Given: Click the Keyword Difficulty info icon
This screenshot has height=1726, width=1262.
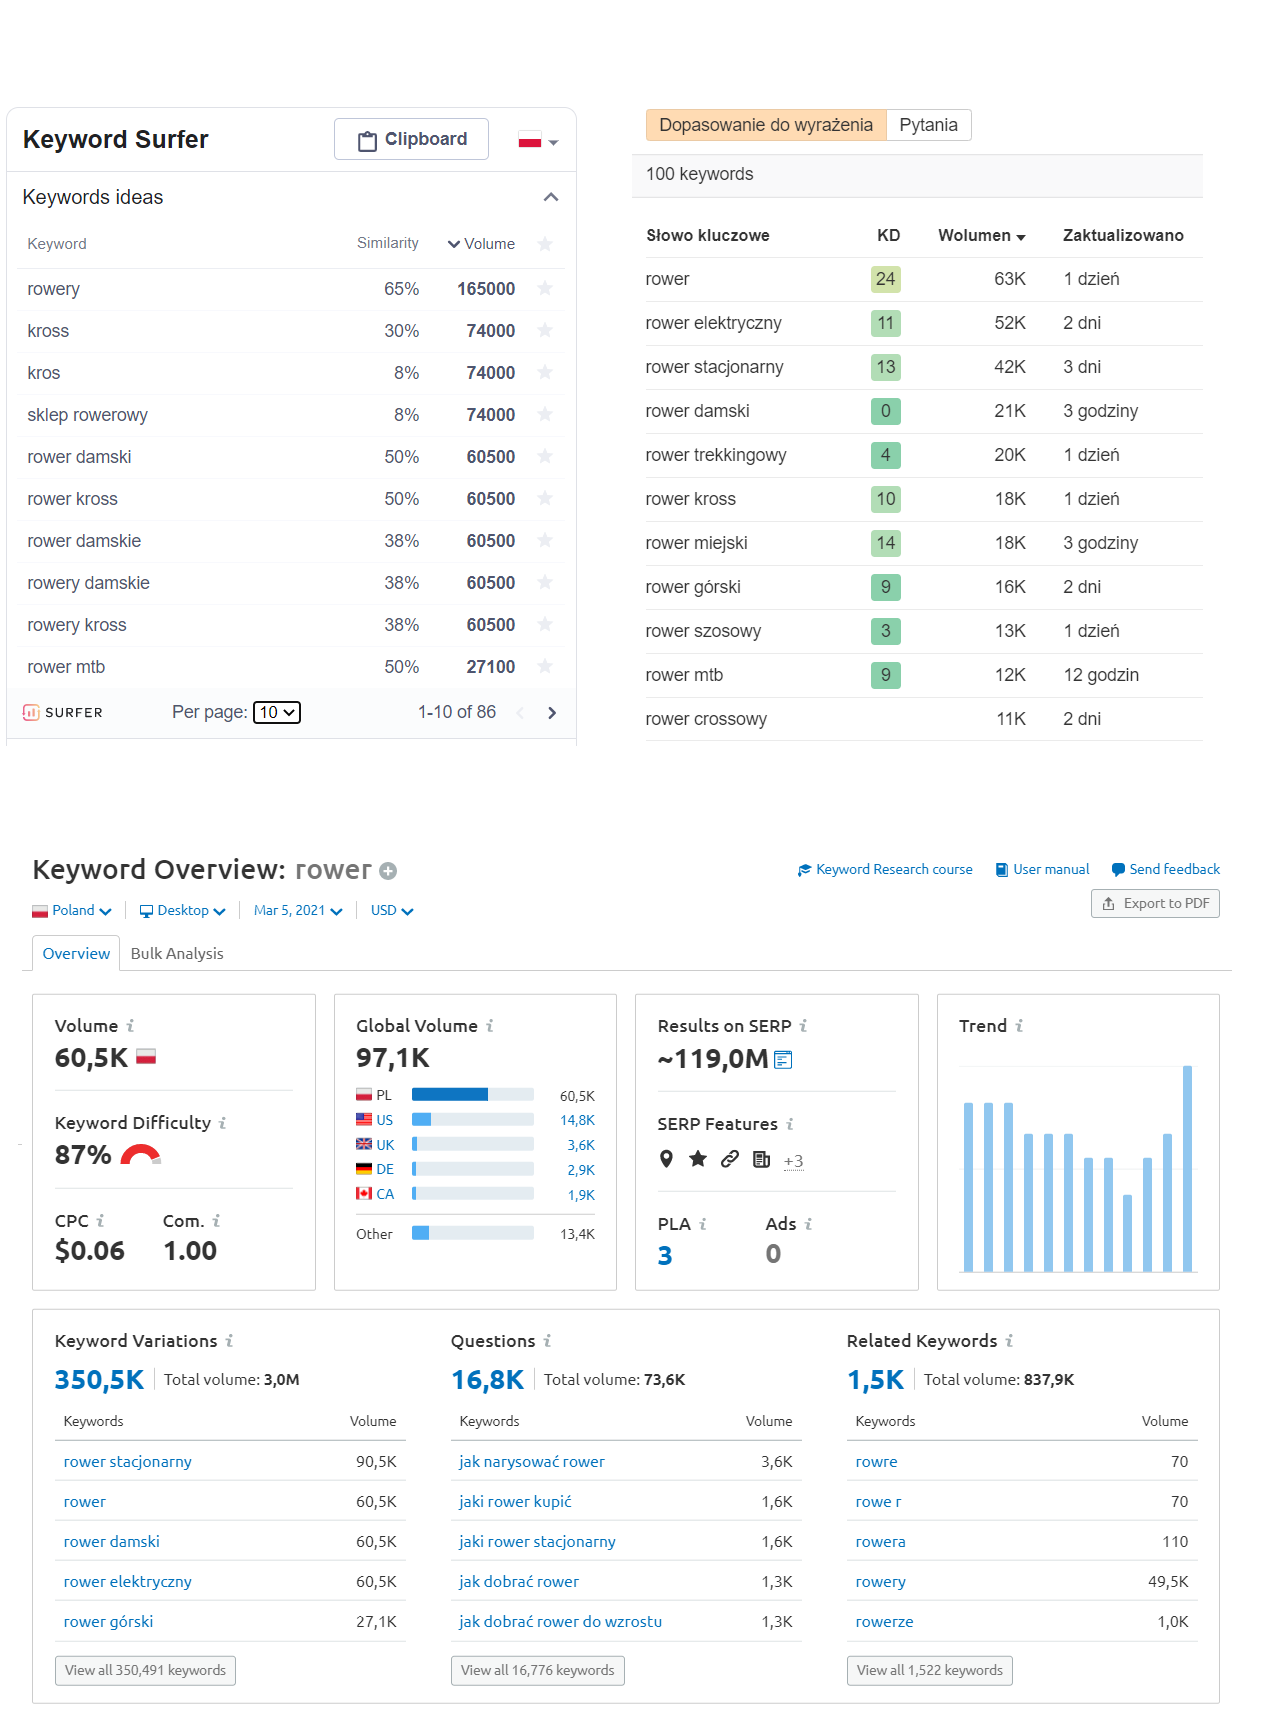Looking at the screenshot, I should click(x=222, y=1123).
